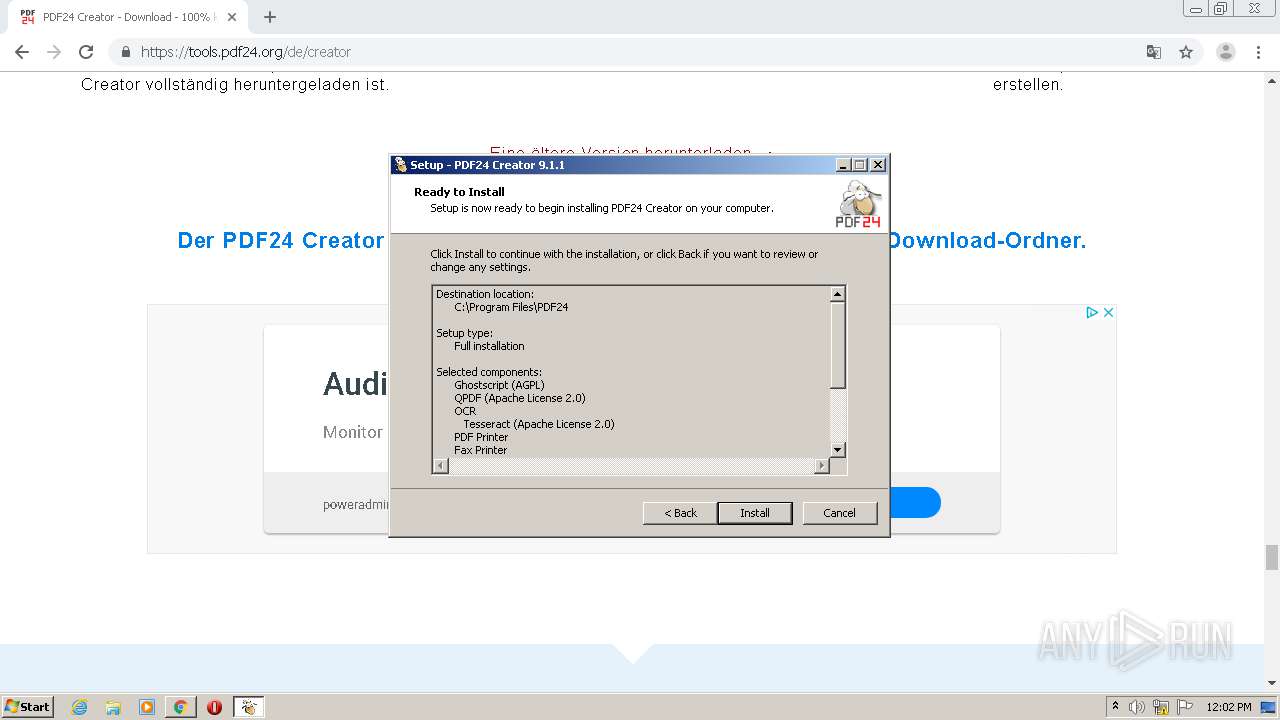Open the Translate page icon

coord(1153,52)
